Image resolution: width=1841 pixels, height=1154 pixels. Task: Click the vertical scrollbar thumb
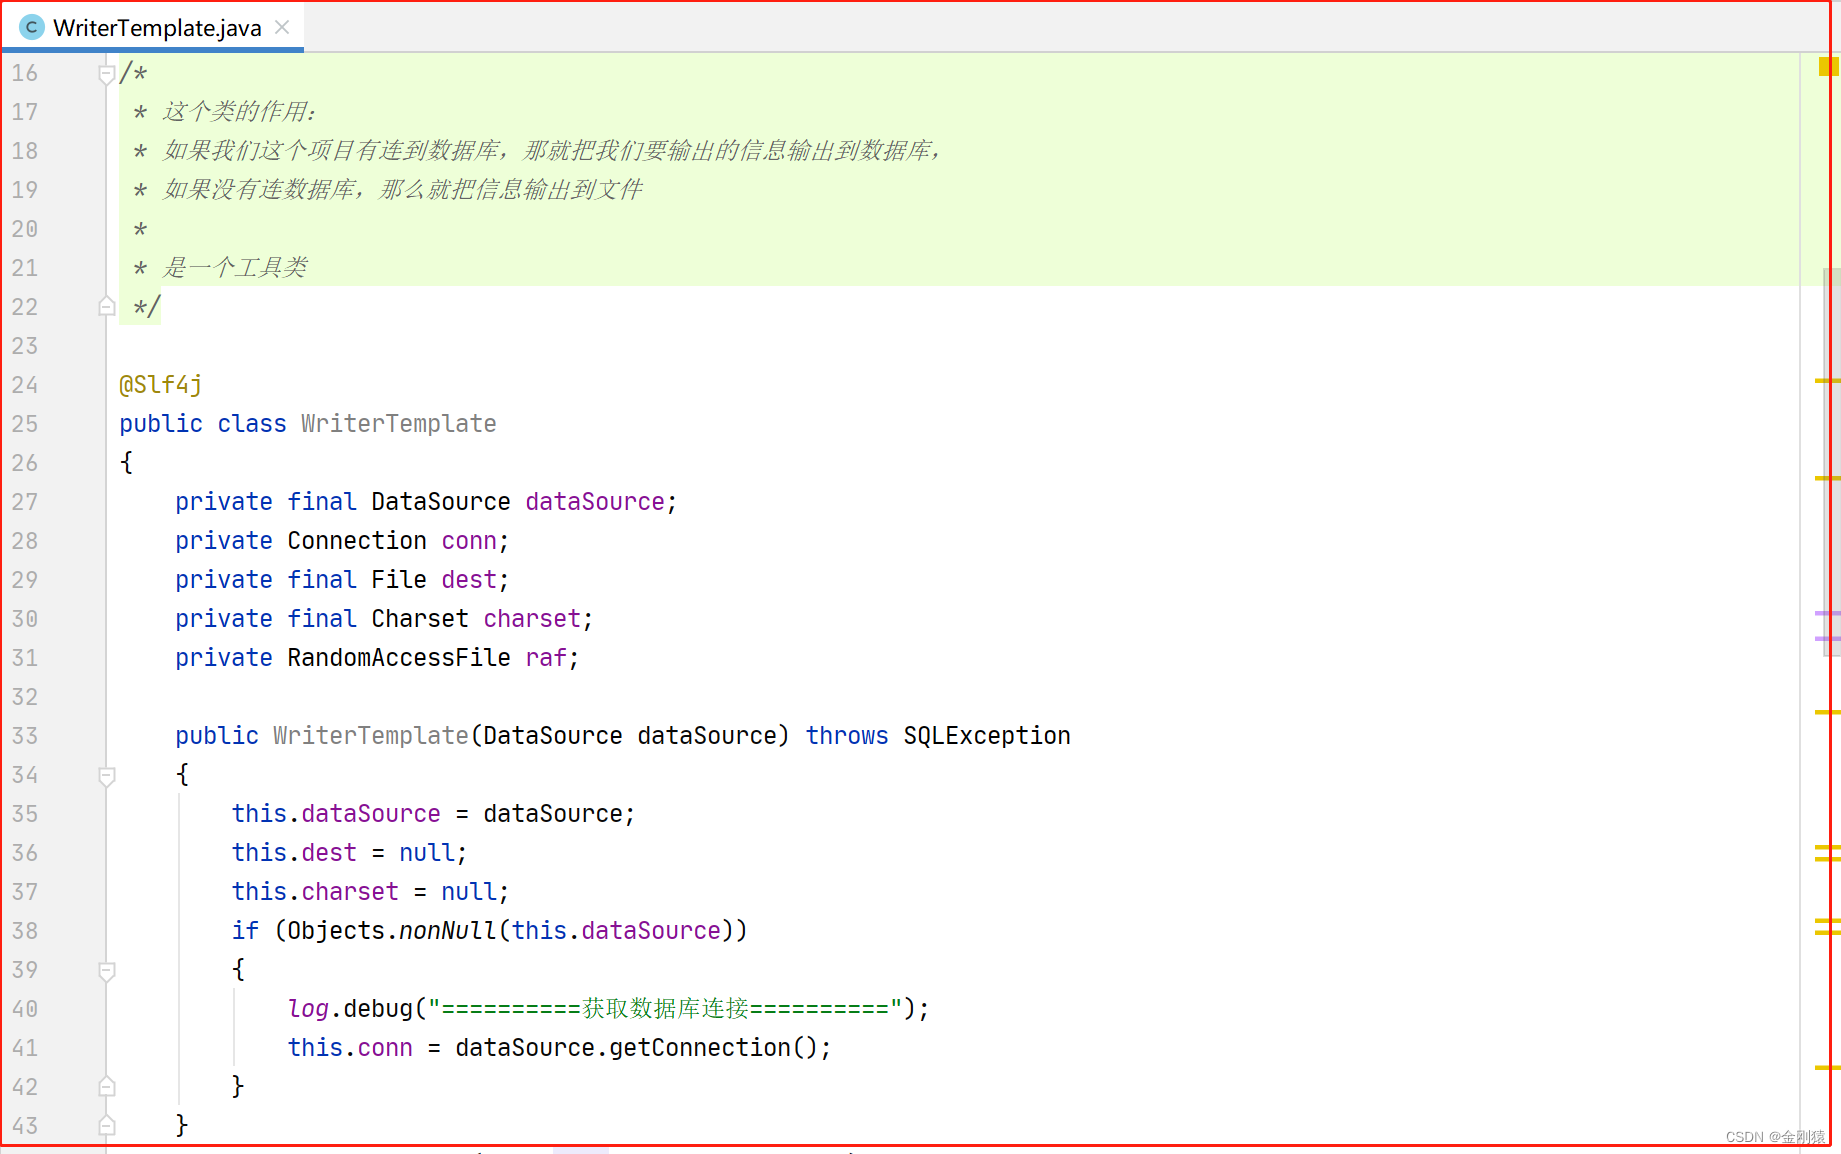pos(1832,462)
